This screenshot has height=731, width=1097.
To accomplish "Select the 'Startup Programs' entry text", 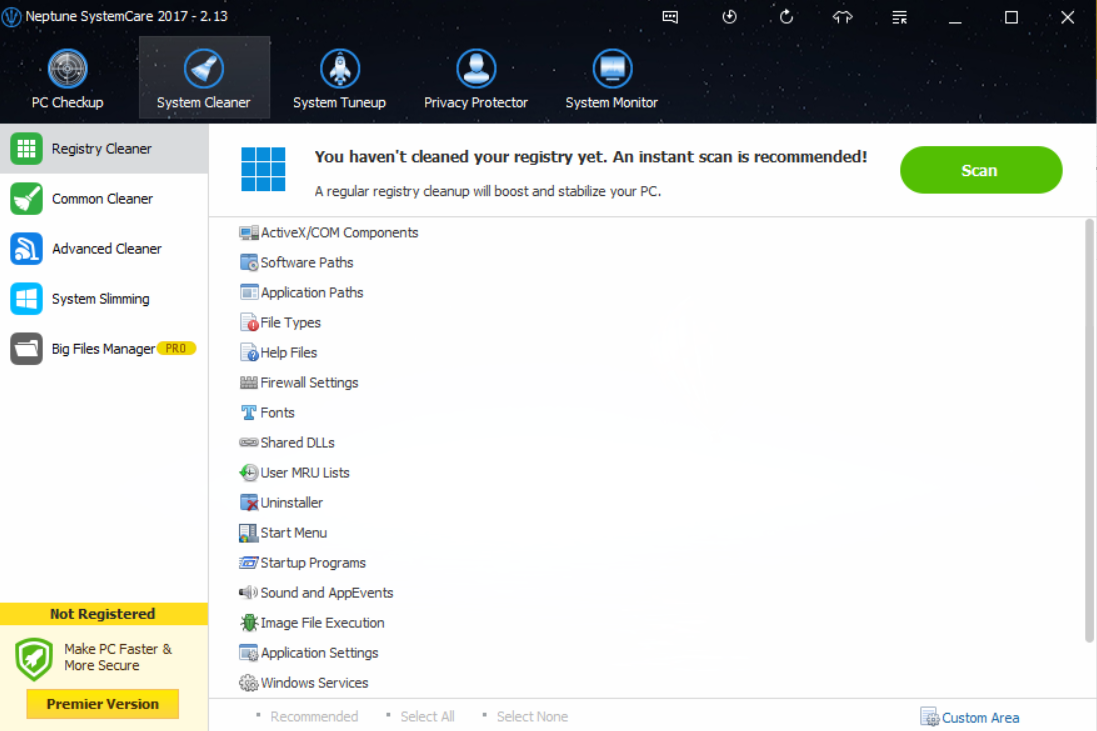I will [x=313, y=563].
